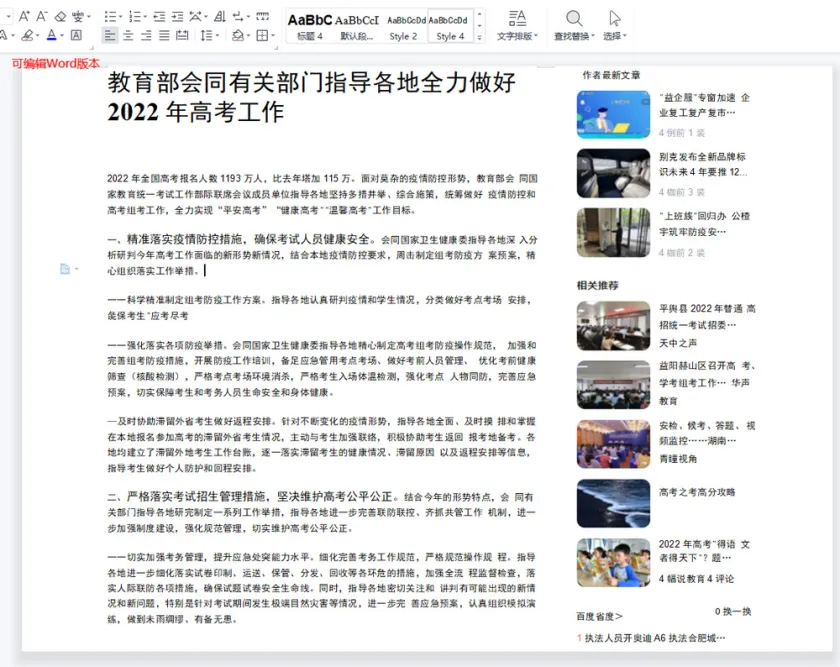Open 查找替换 (Find and Replace)
Screen dimensions: 840x667
click(571, 24)
